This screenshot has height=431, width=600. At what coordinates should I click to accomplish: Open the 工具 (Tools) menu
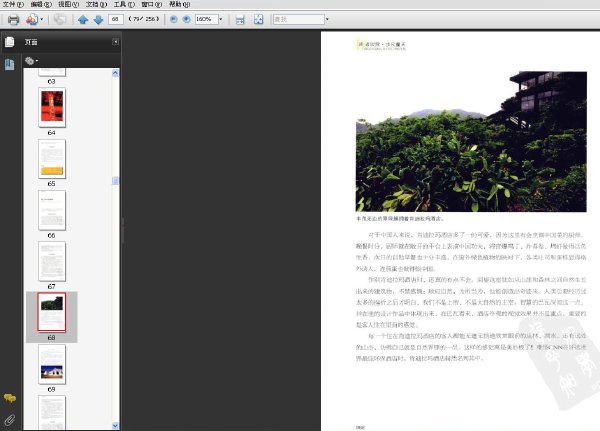pyautogui.click(x=124, y=4)
